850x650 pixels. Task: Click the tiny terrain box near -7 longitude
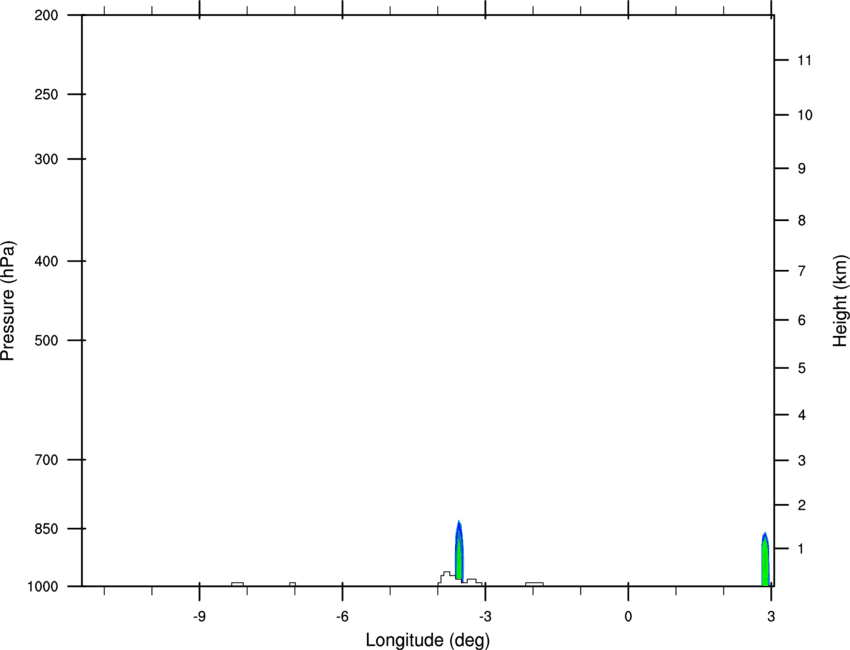point(292,584)
